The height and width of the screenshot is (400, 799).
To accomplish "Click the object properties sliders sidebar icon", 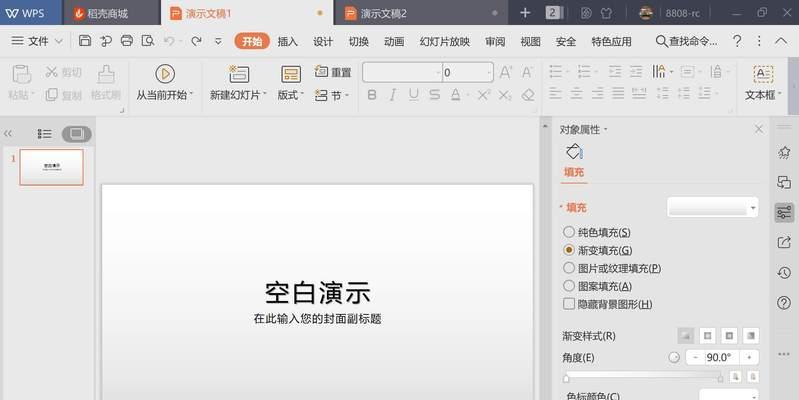I will coord(784,212).
